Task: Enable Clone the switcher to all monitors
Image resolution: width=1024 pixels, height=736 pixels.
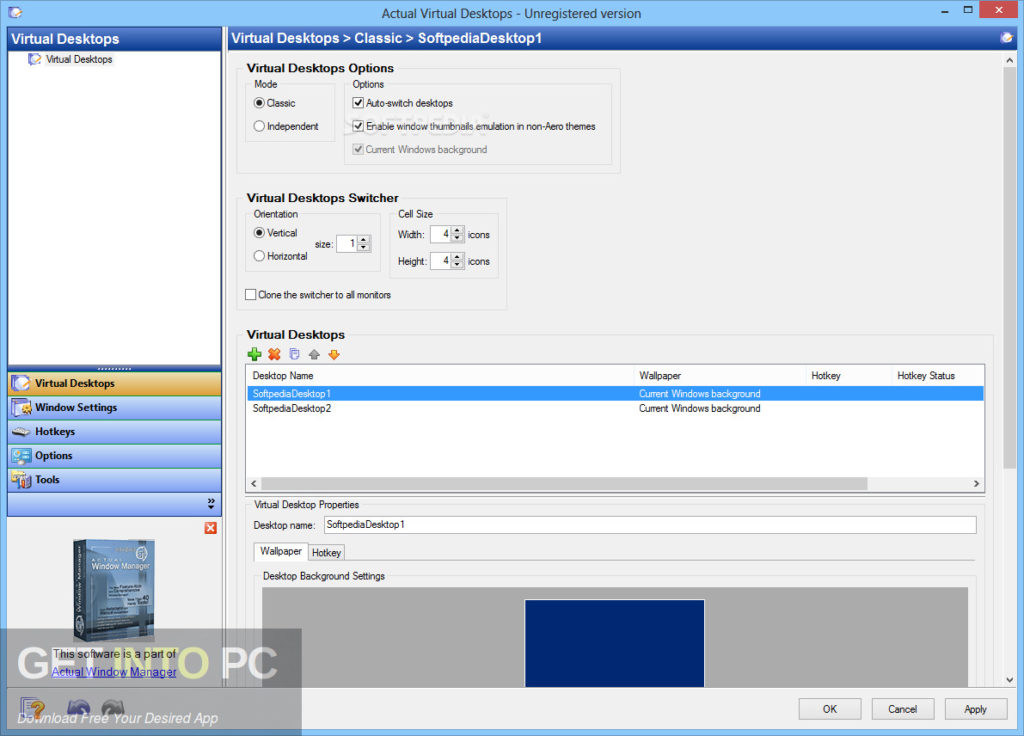Action: [251, 295]
